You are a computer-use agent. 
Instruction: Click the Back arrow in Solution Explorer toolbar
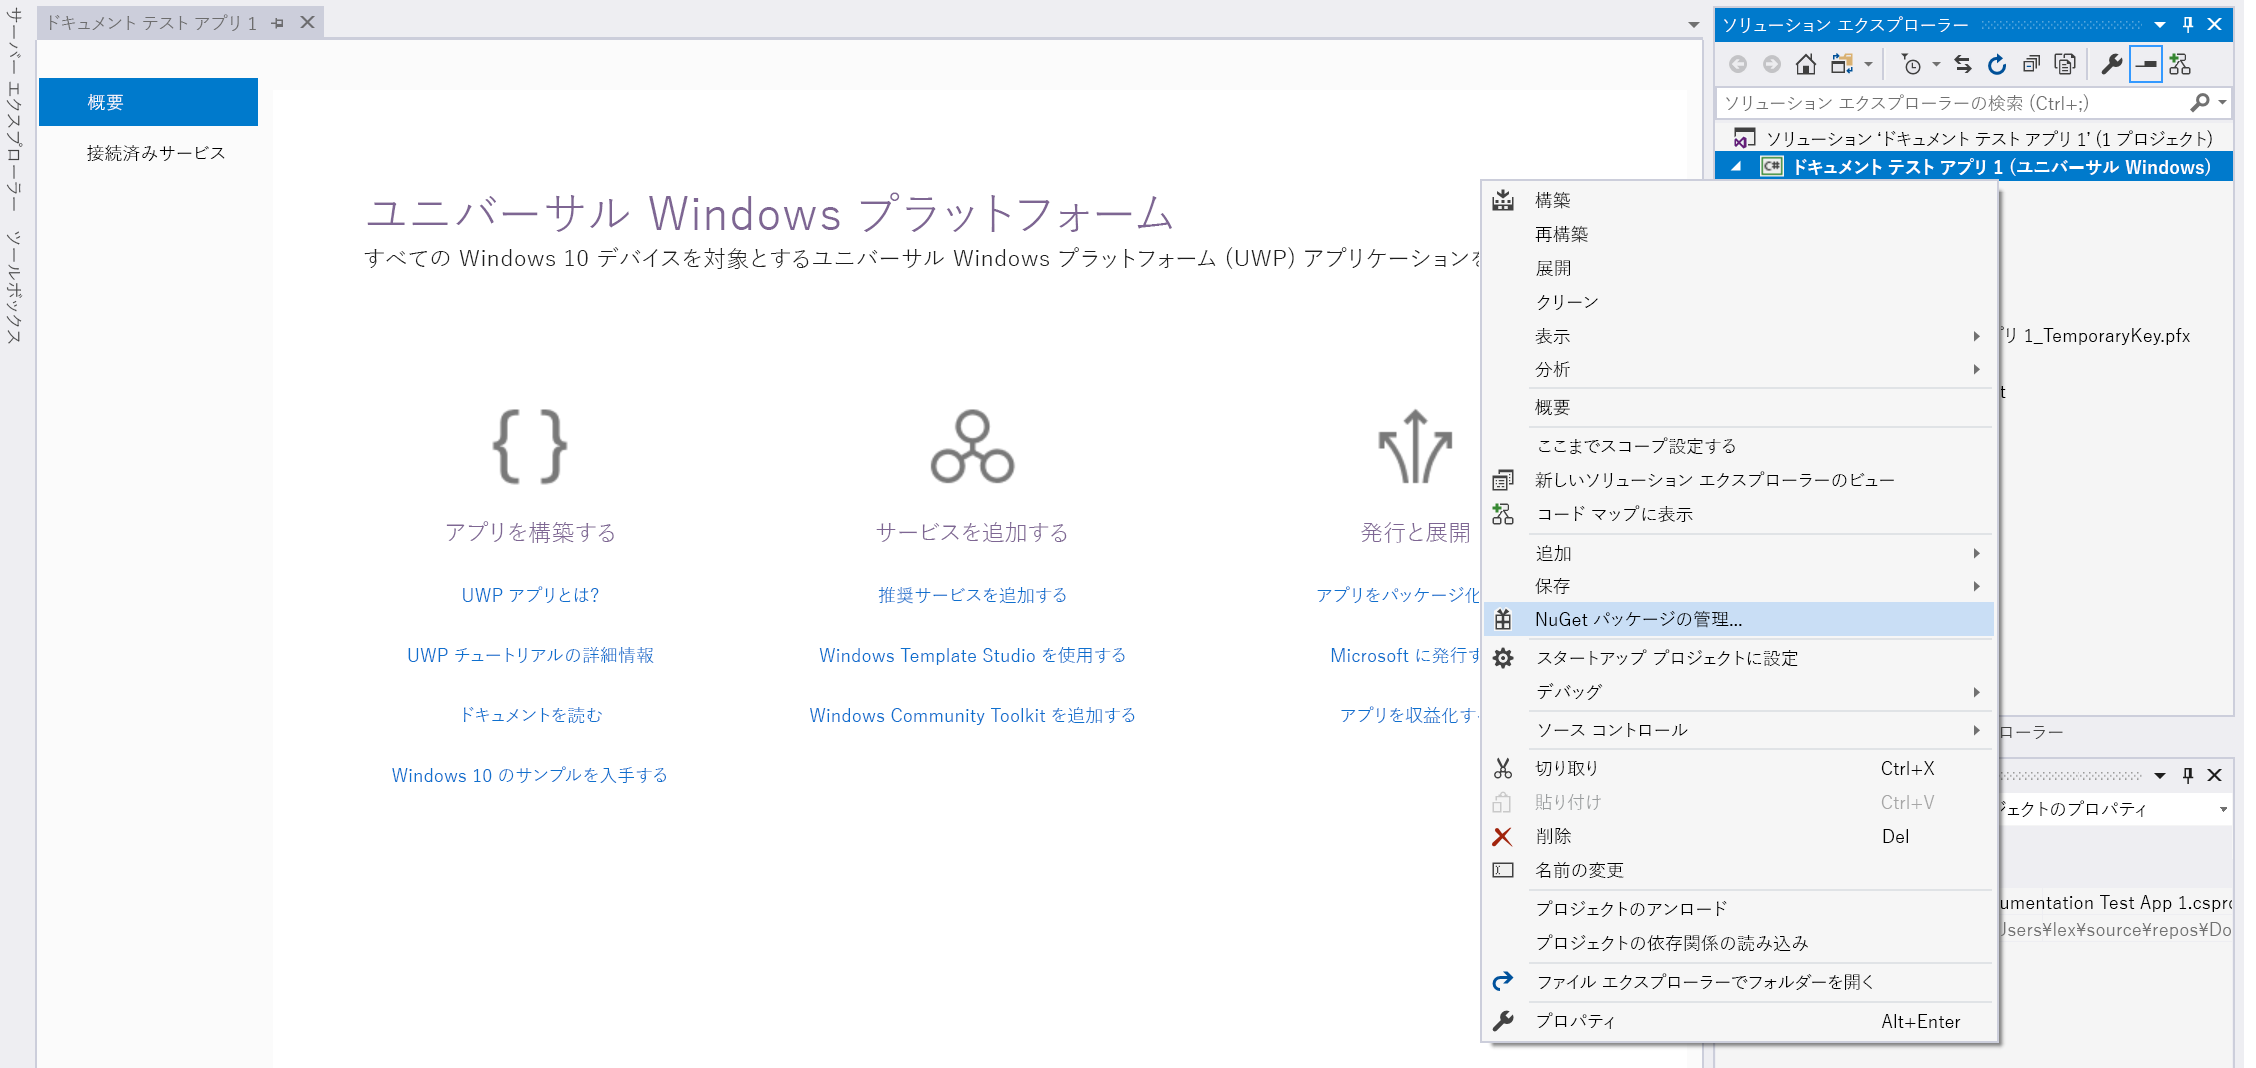pos(1738,64)
